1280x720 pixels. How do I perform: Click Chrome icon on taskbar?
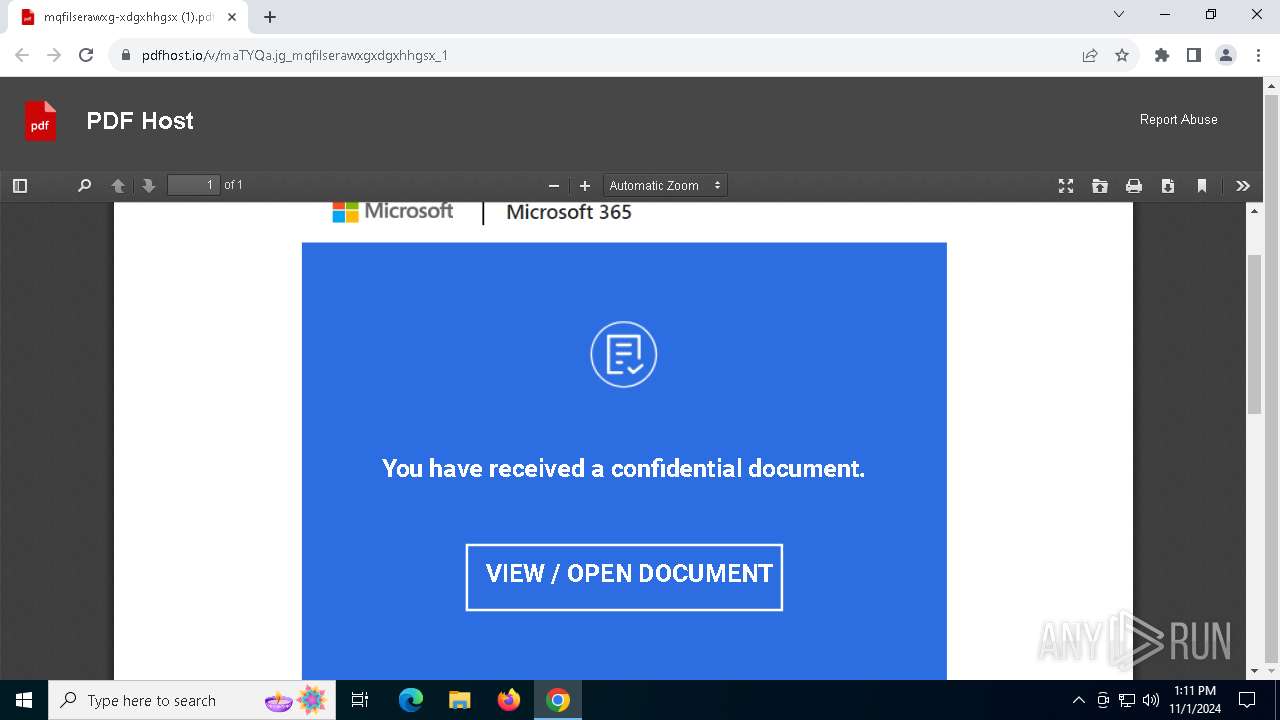pyautogui.click(x=558, y=700)
